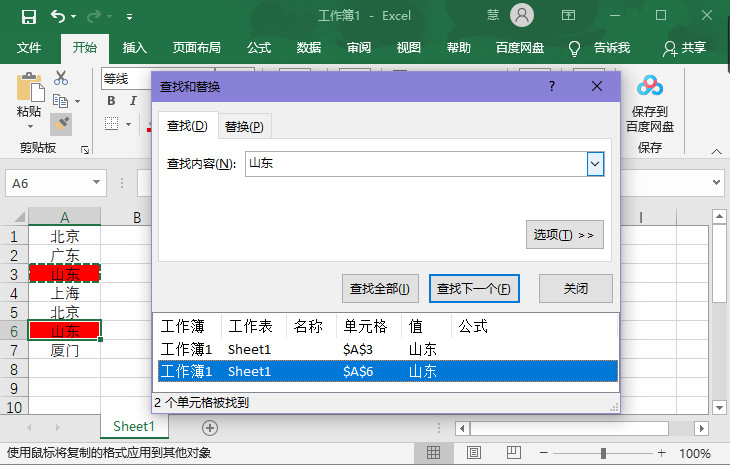The width and height of the screenshot is (730, 465).
Task: Open Customize Quick Access Toolbar dropdown
Action: click(130, 18)
